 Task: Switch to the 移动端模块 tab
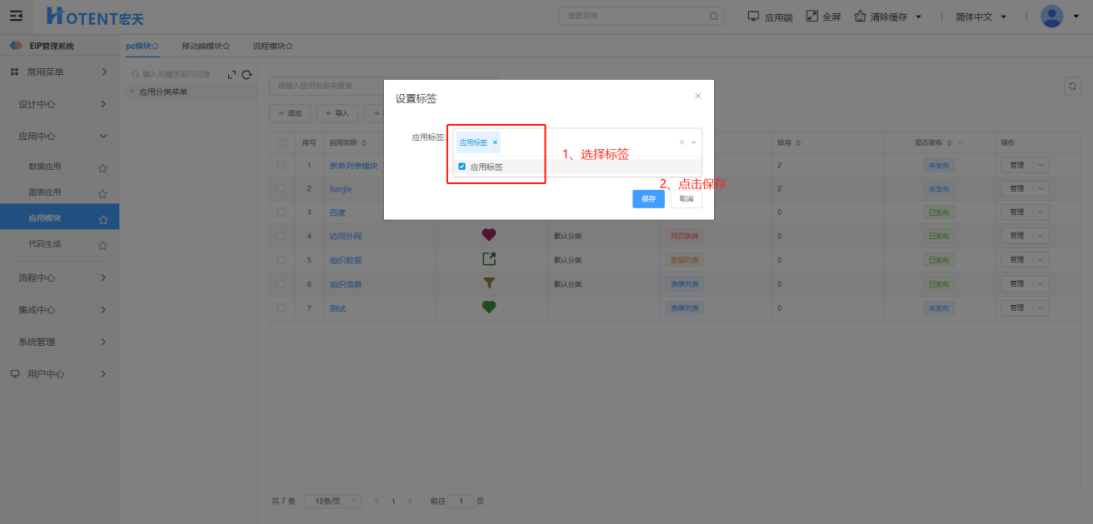point(206,46)
